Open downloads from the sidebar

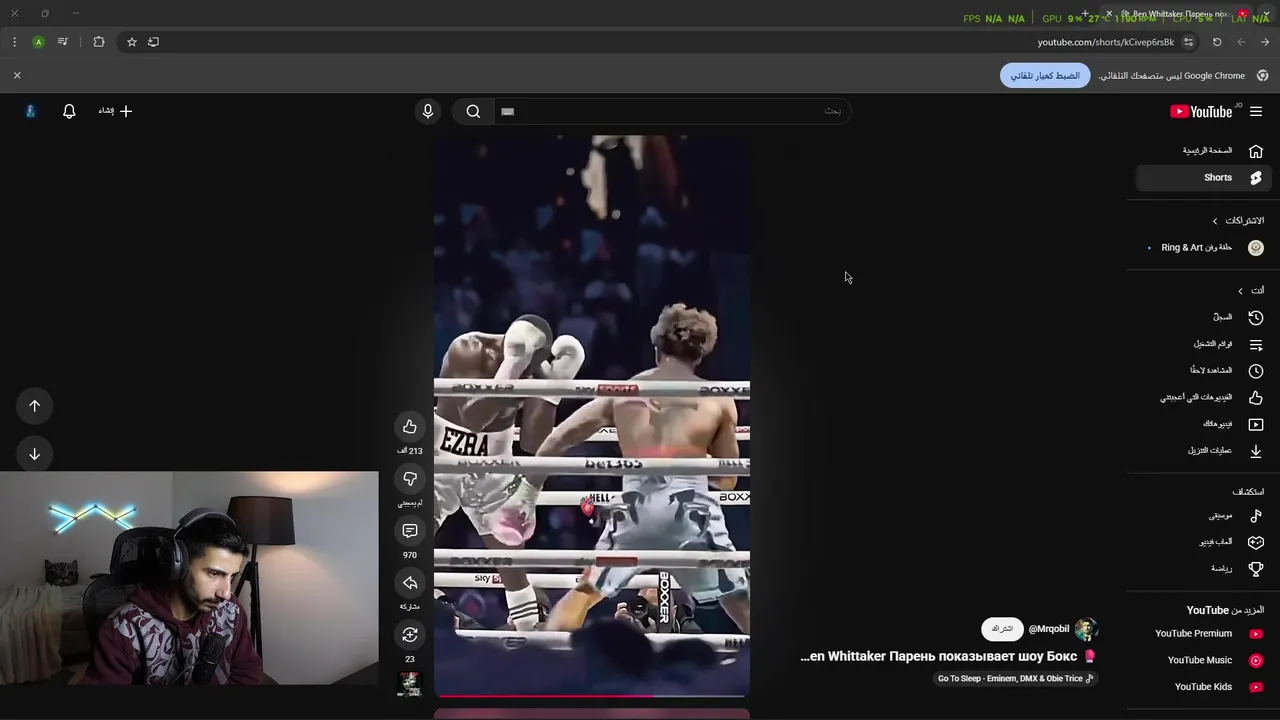[x=1204, y=451]
